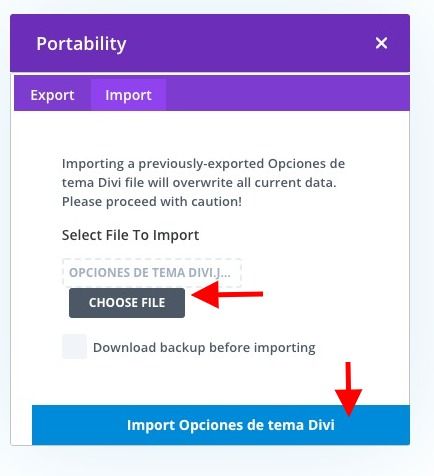
Task: Click empty purple tab bar right of Import
Action: pyautogui.click(x=288, y=95)
